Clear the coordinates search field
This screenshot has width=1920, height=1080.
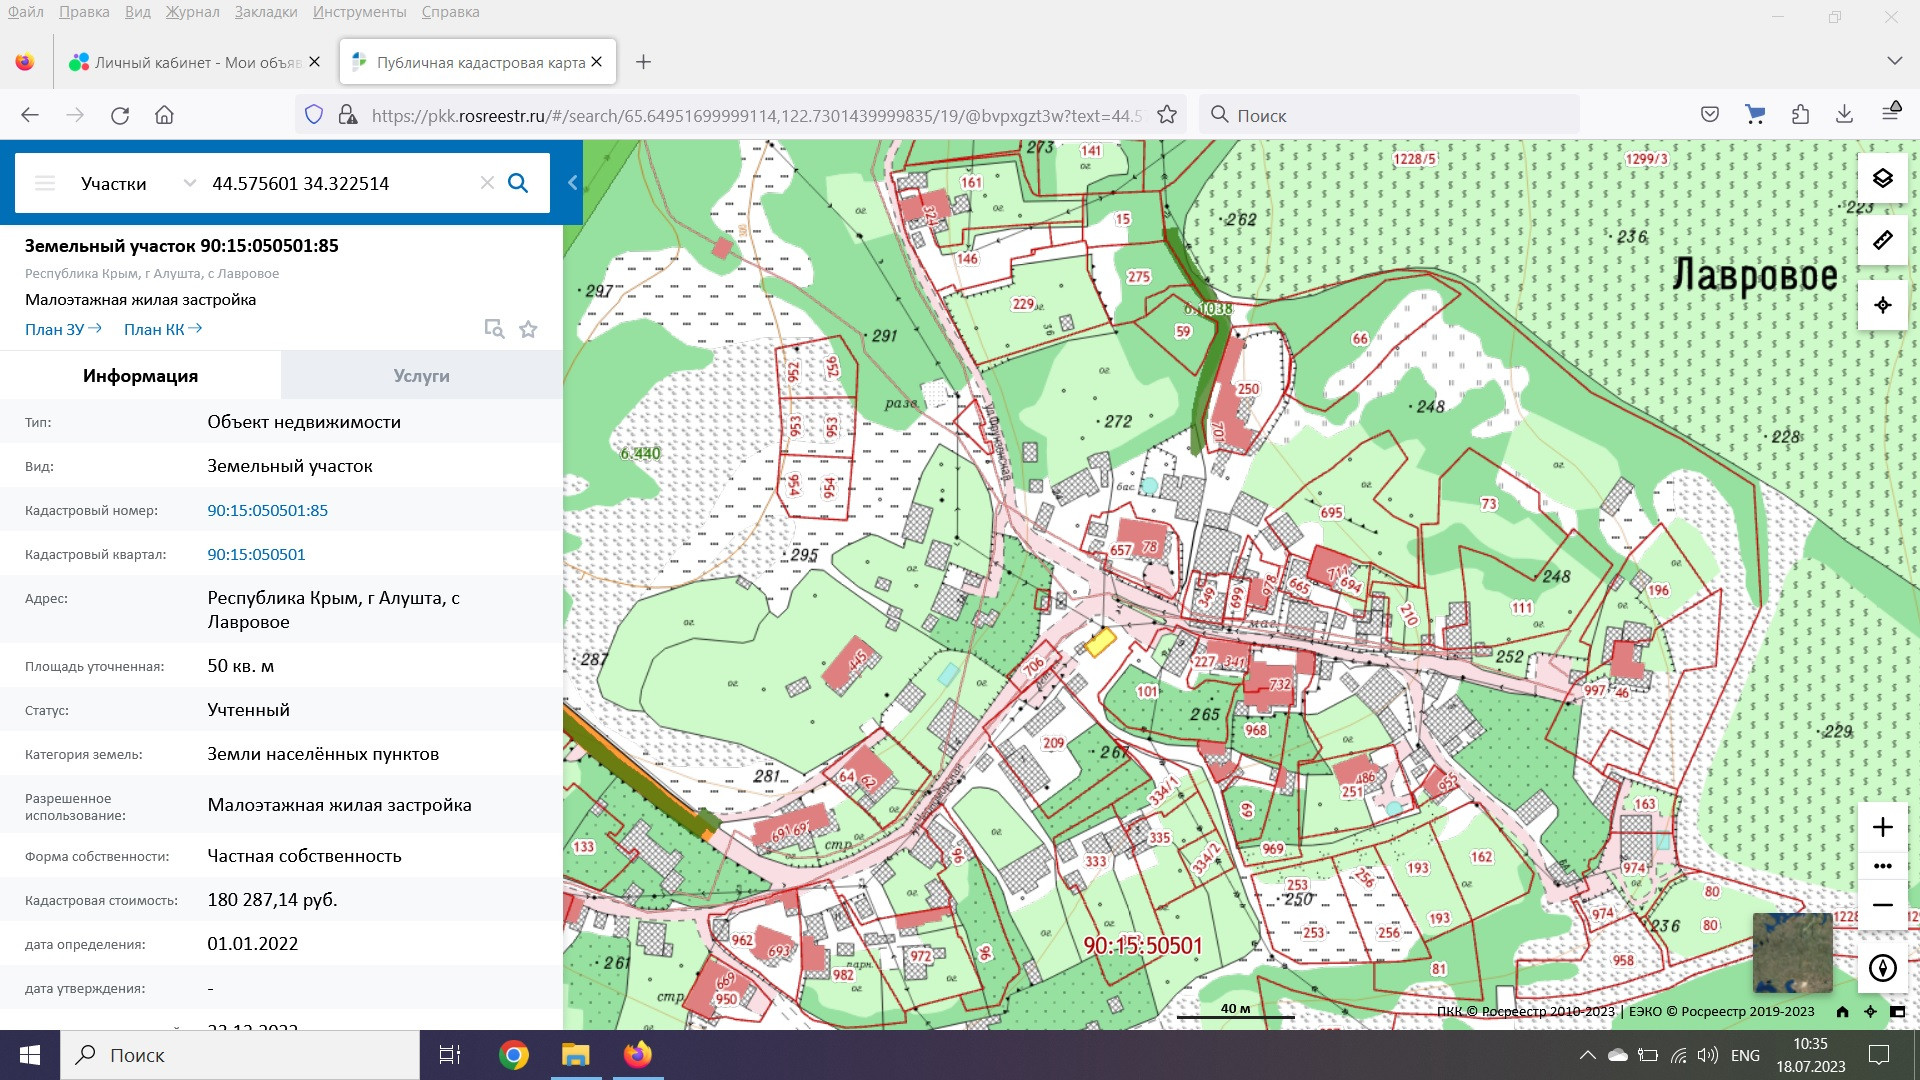tap(487, 183)
